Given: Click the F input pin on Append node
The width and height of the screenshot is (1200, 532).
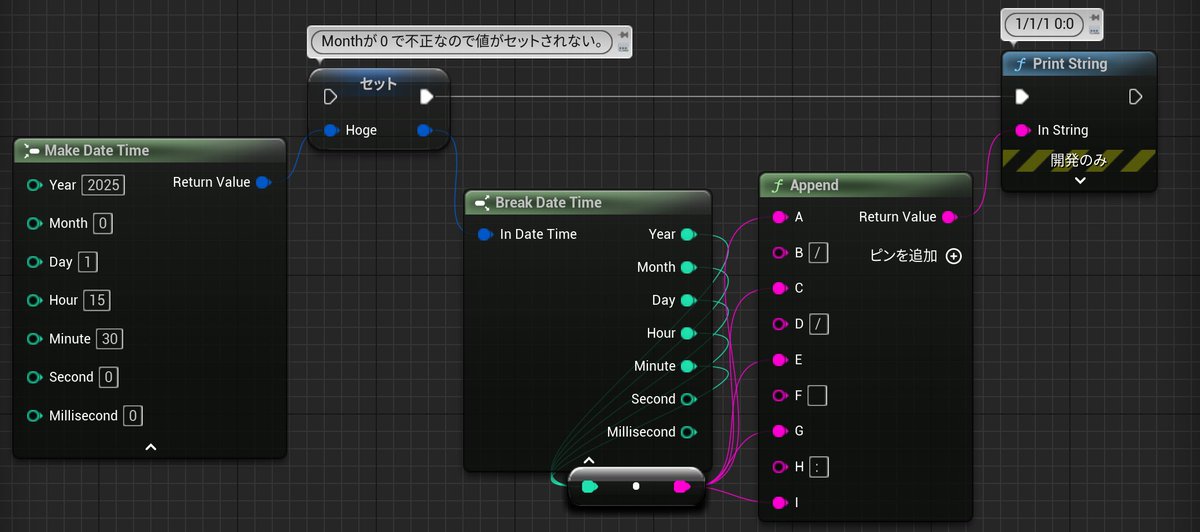Looking at the screenshot, I should [x=780, y=395].
